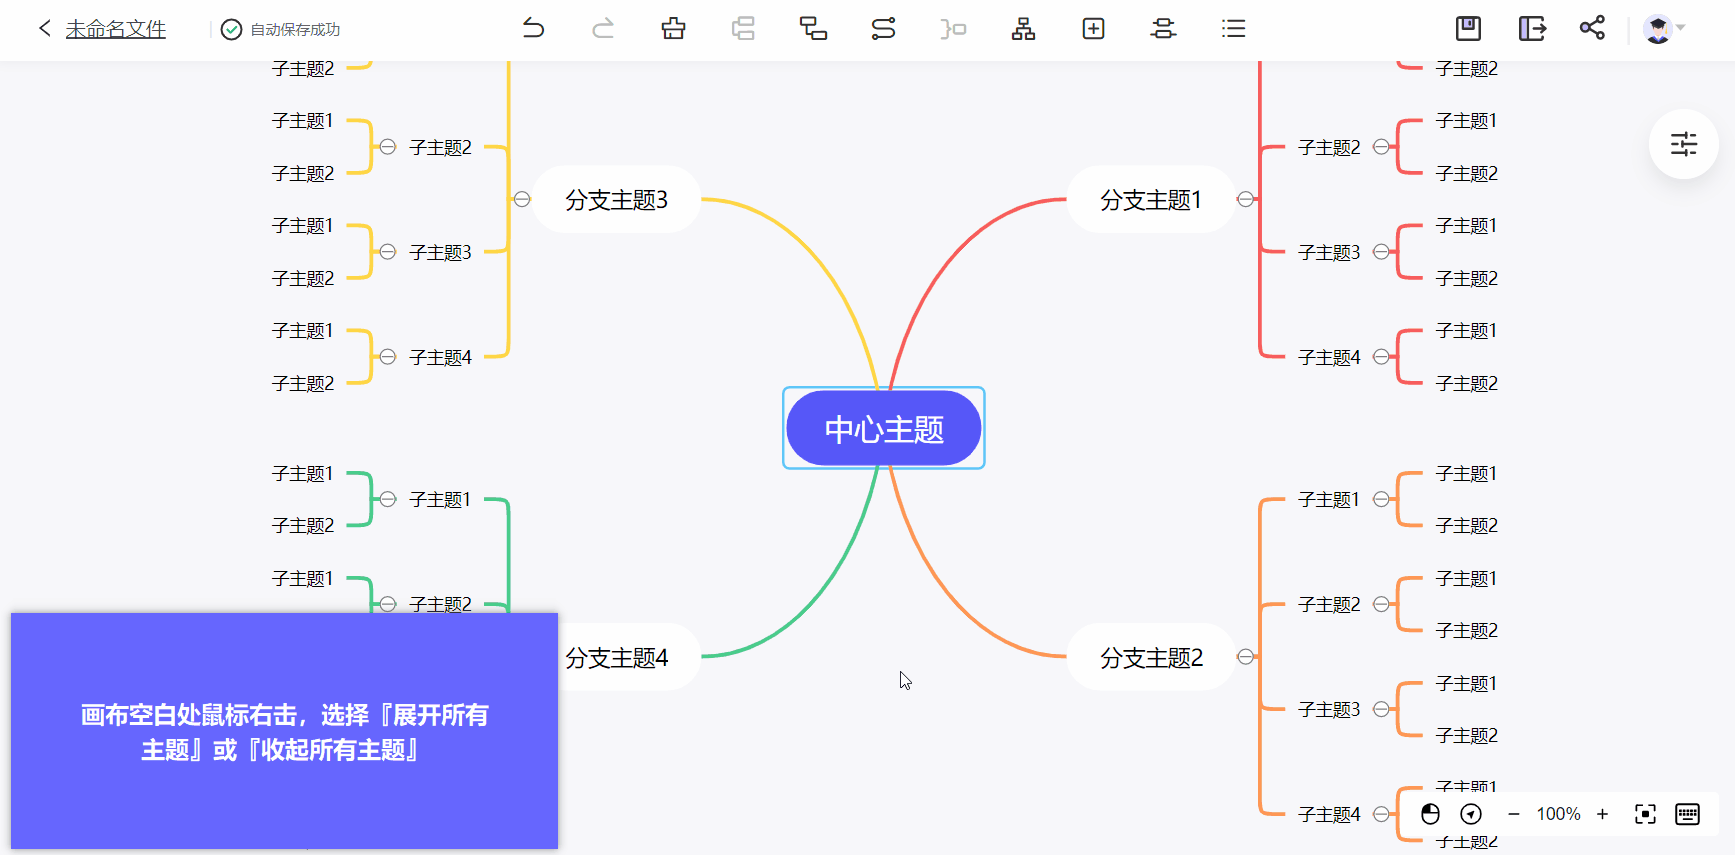Collapse 分支主题3 with its minus circle
The height and width of the screenshot is (855, 1735).
(522, 199)
